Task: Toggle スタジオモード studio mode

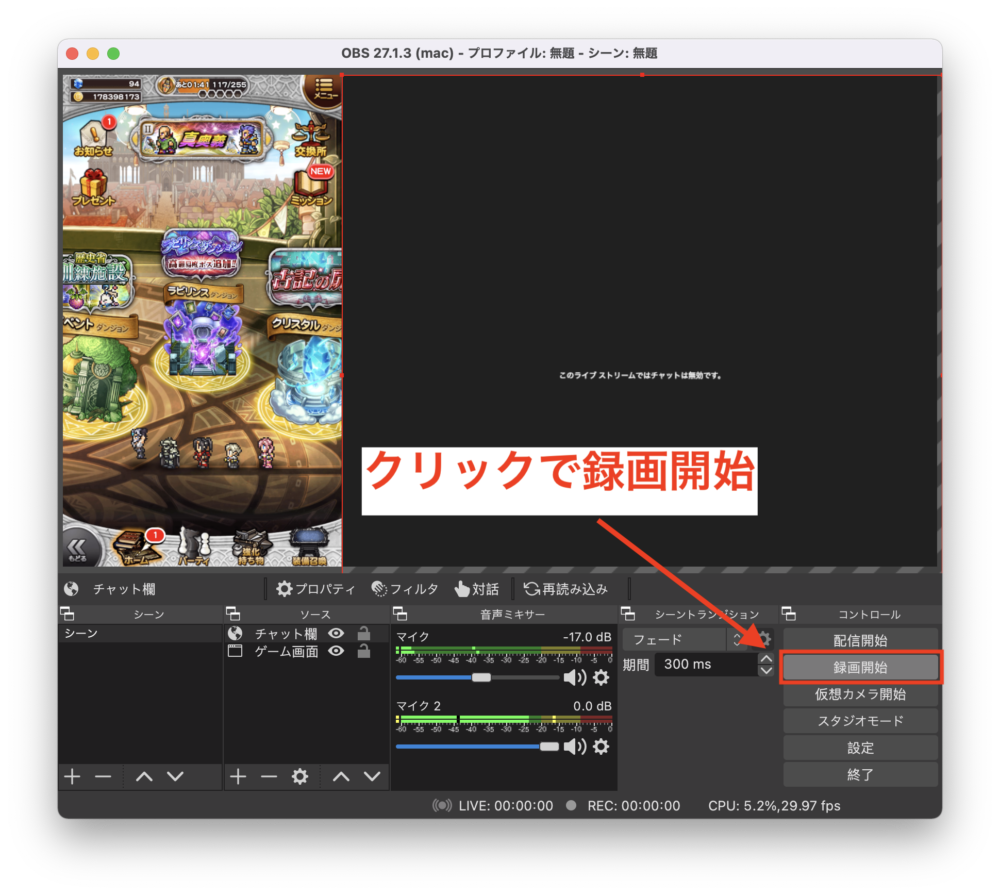Action: tap(860, 721)
